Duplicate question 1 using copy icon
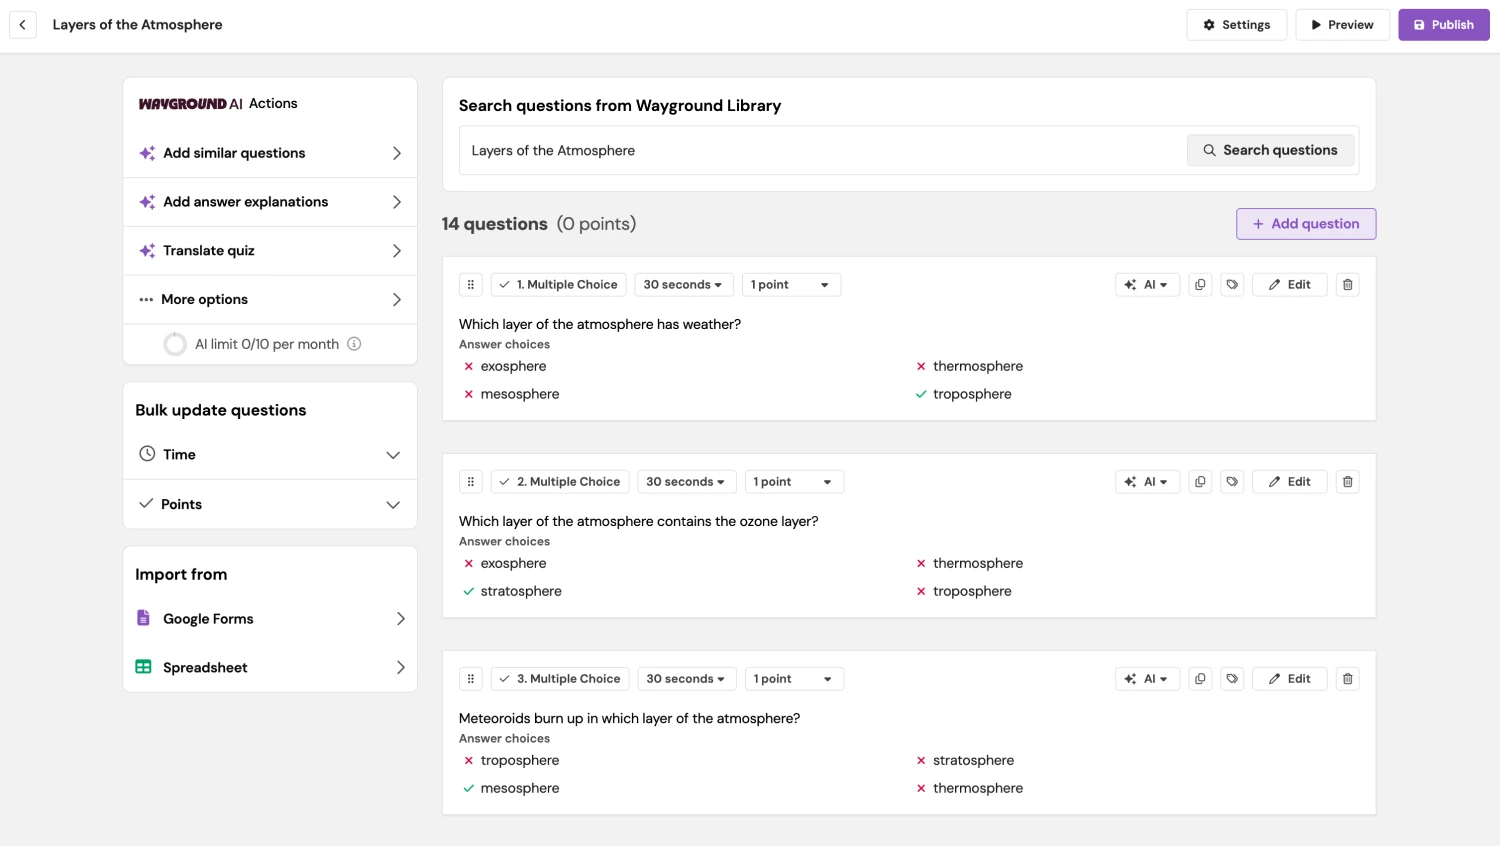The width and height of the screenshot is (1500, 846). point(1200,285)
